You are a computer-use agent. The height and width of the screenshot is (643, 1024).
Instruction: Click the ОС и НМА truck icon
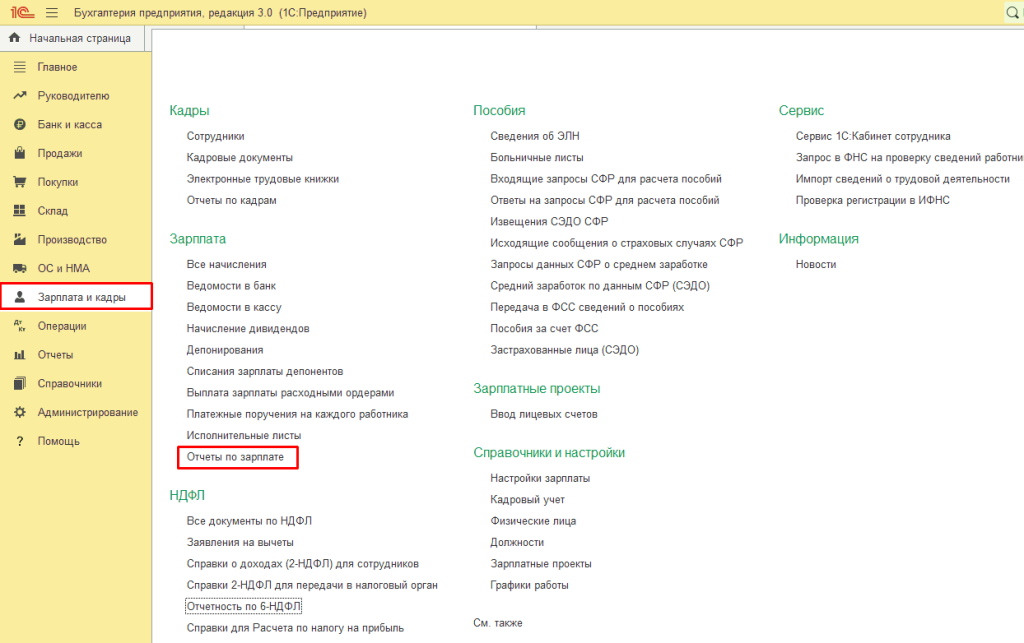[18, 269]
